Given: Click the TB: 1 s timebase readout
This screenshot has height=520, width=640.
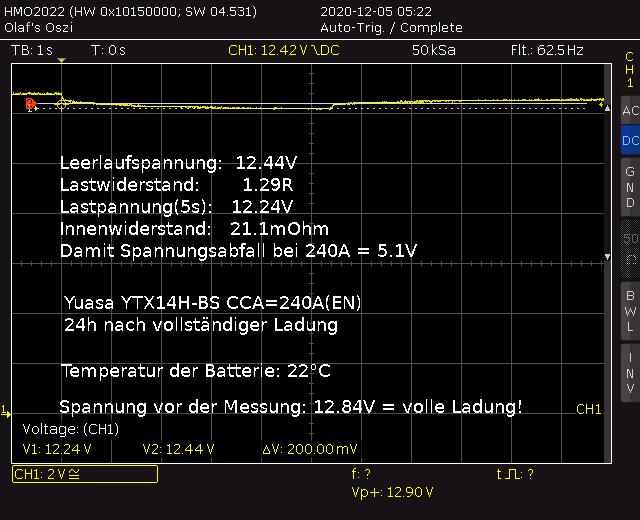Looking at the screenshot, I should click(x=32, y=49).
